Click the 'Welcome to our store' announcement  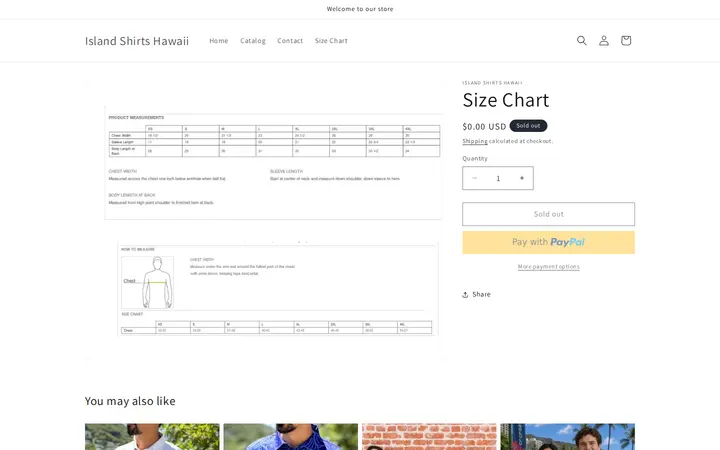(x=360, y=9)
